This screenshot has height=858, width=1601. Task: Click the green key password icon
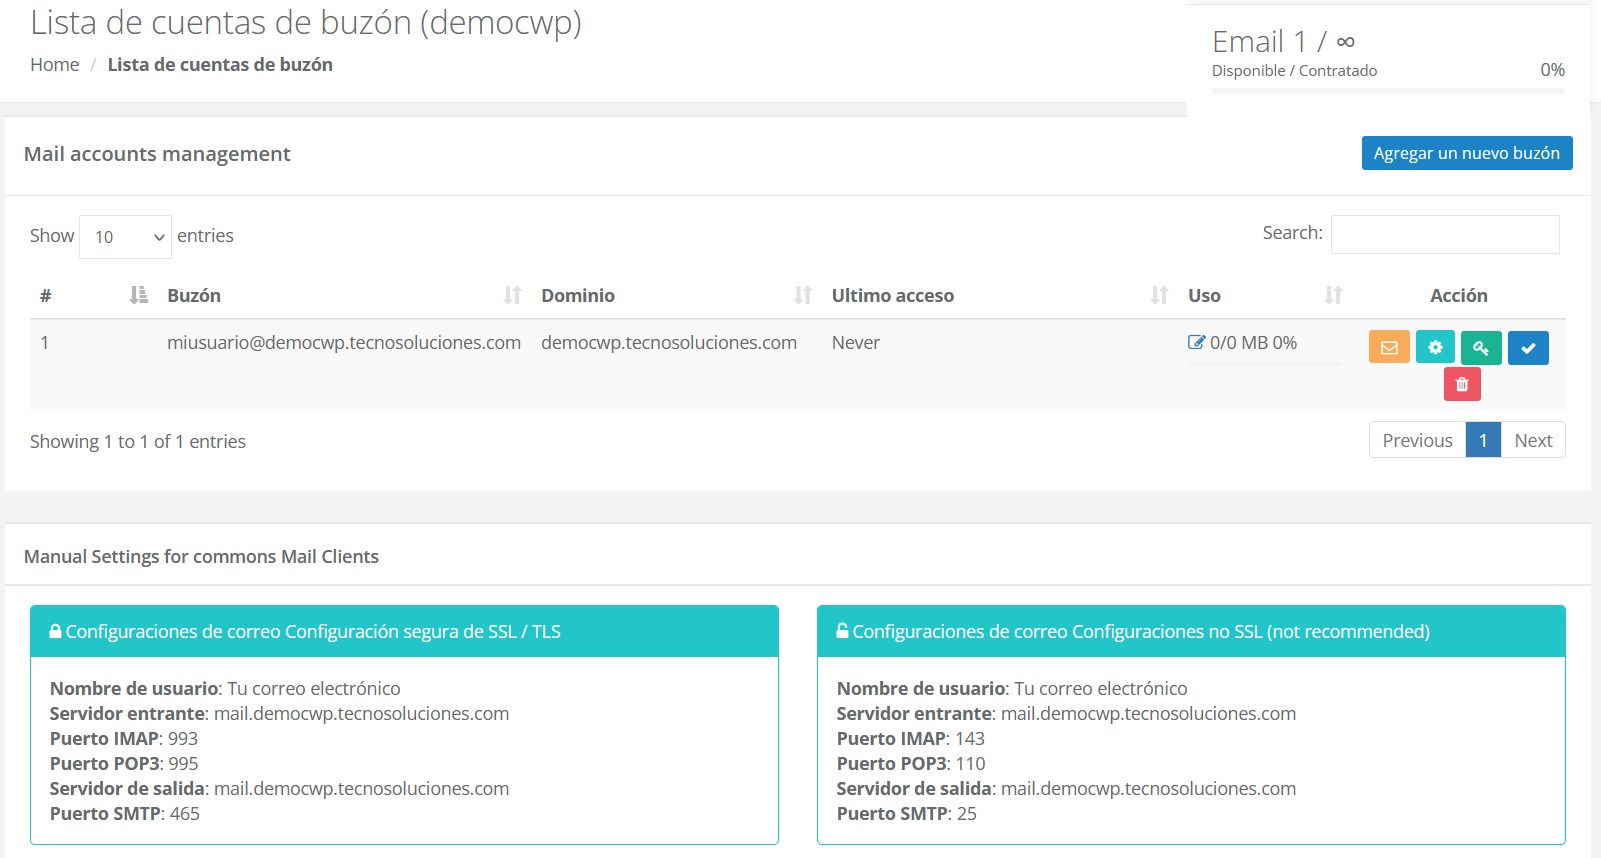click(x=1481, y=348)
